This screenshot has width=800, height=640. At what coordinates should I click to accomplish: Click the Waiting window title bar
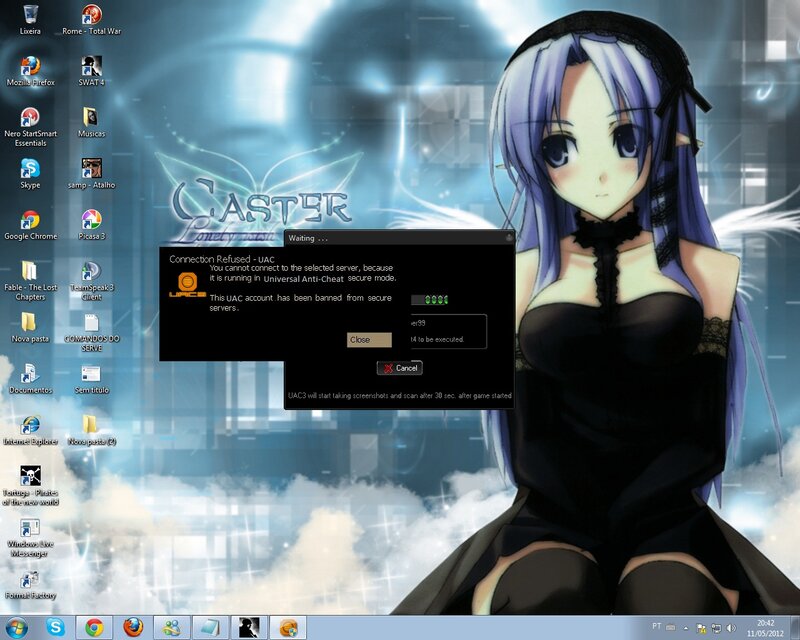(399, 238)
